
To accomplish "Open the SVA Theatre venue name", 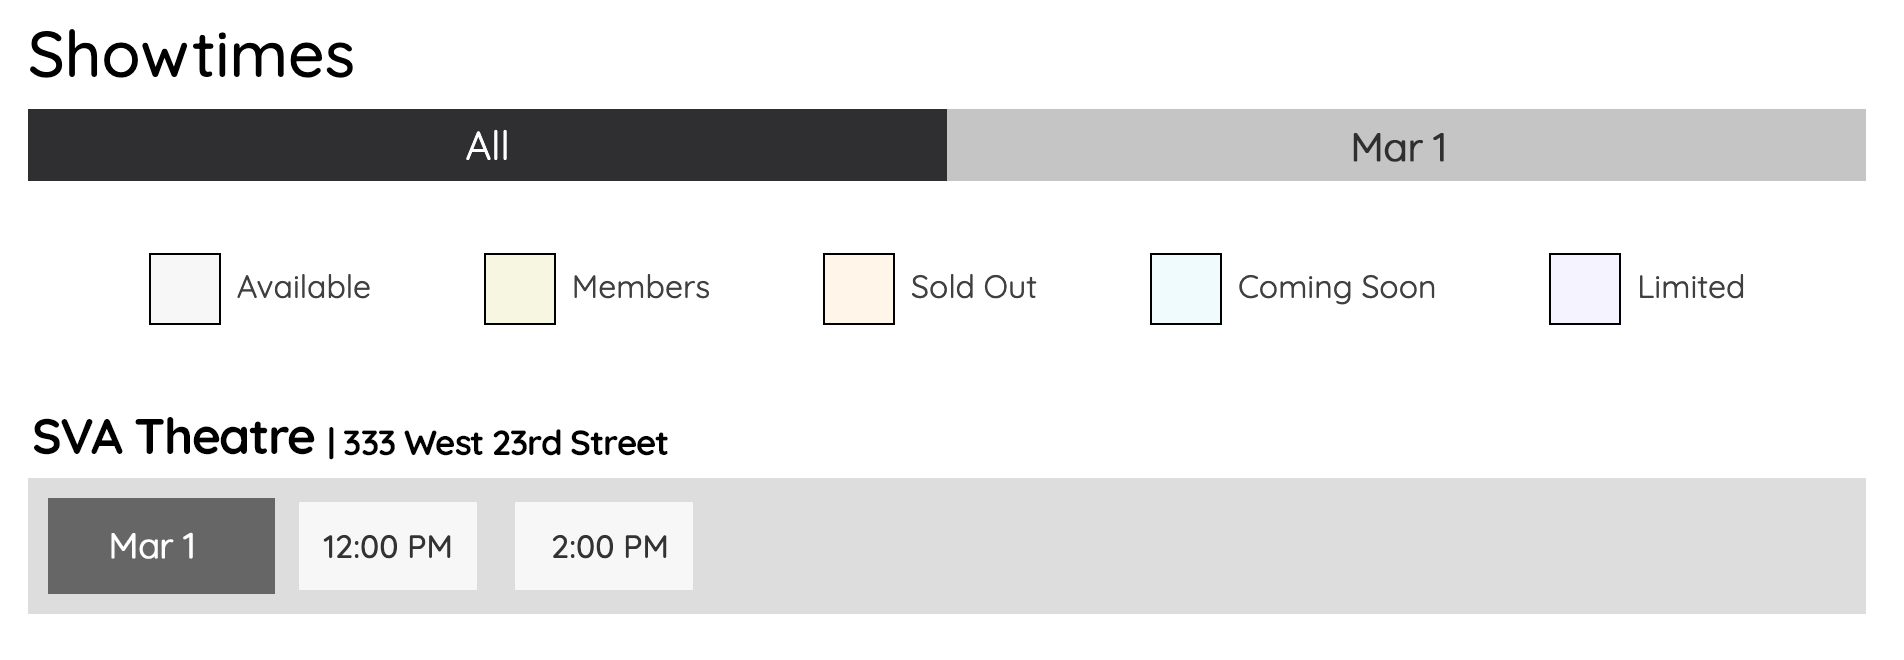I will (x=173, y=438).
